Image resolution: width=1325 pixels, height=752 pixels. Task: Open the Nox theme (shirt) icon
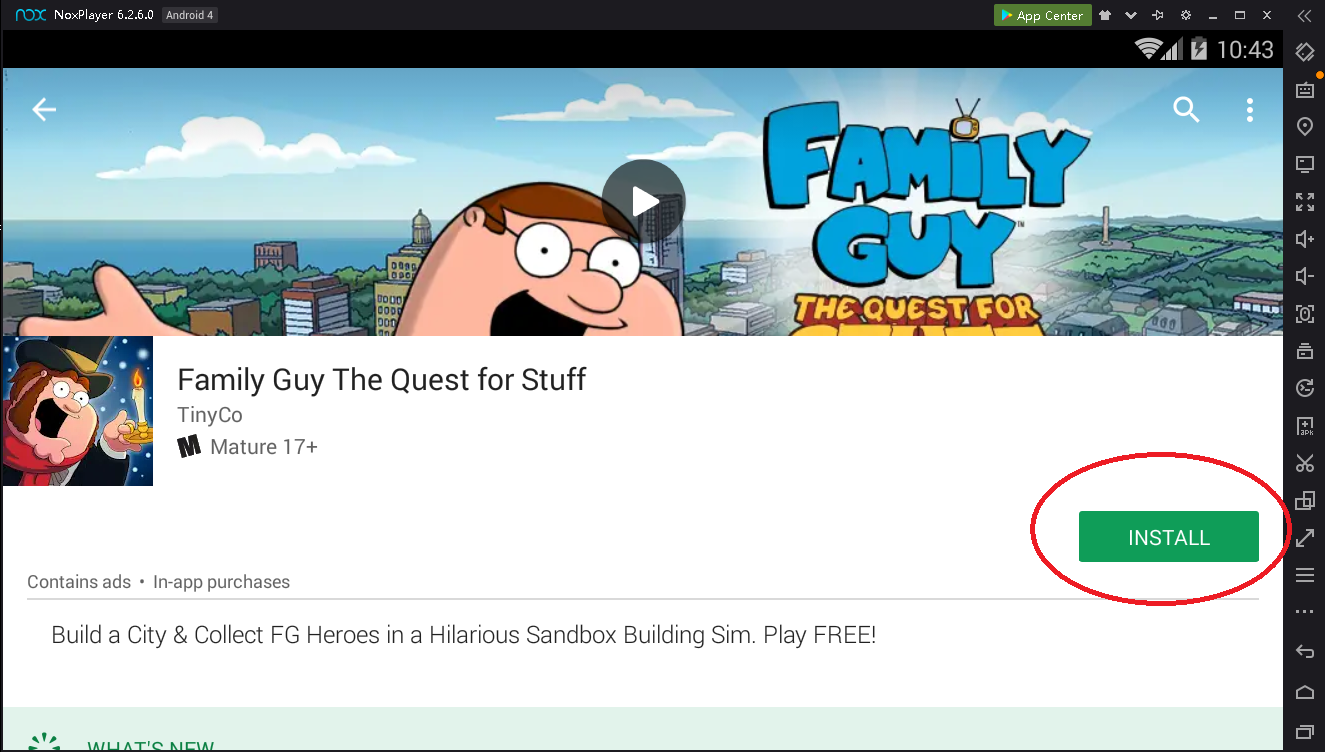1105,15
